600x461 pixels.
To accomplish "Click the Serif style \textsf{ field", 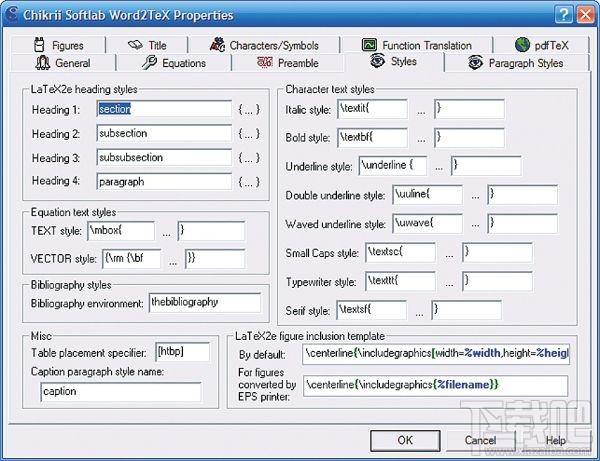I will click(372, 310).
